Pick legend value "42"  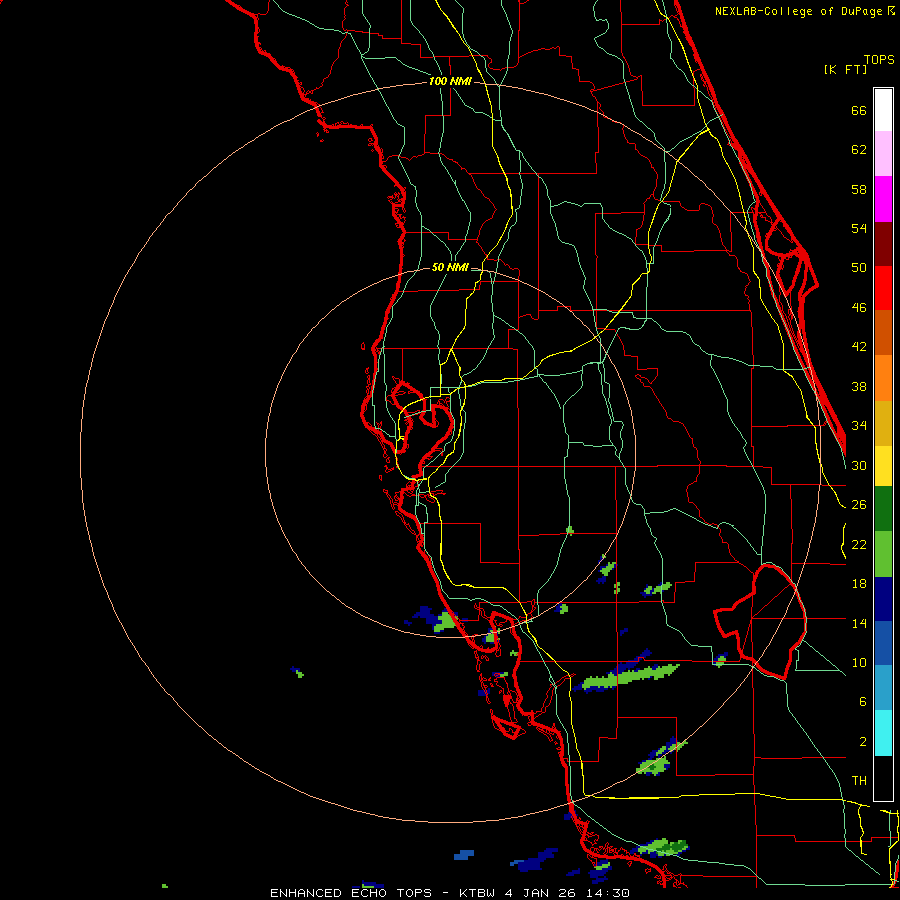tap(859, 347)
